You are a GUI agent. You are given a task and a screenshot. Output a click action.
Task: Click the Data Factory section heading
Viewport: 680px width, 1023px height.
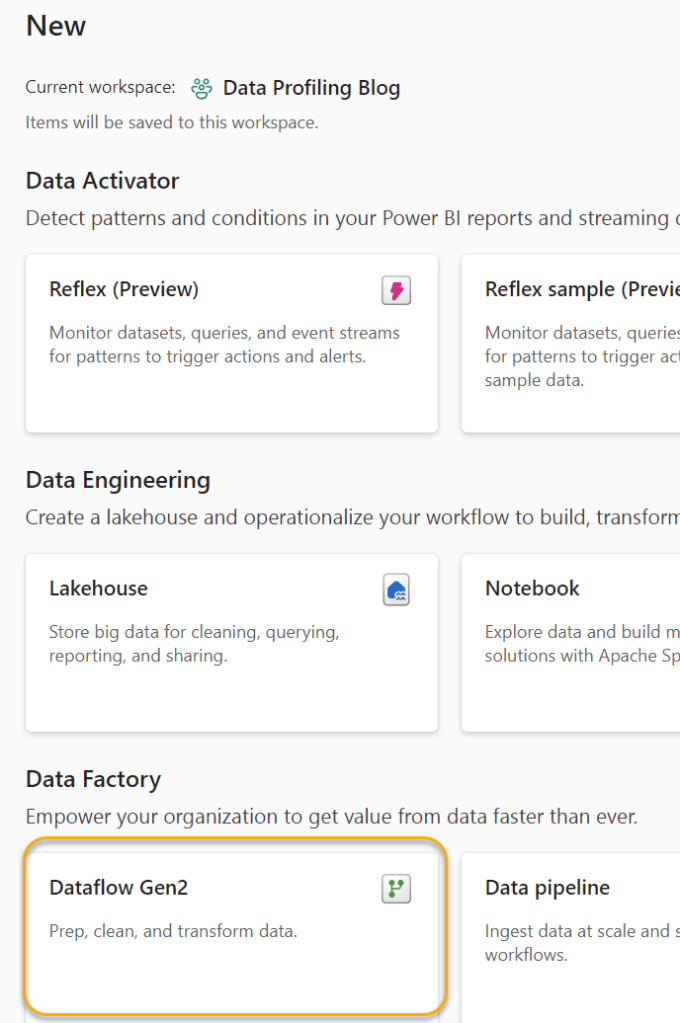click(x=93, y=779)
